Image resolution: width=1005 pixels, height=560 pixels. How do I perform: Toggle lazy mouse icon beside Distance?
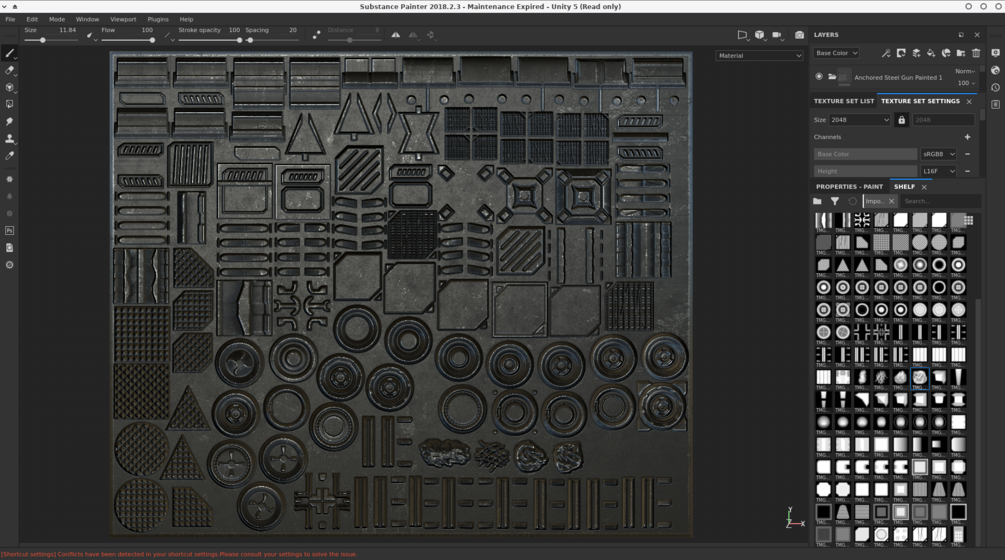317,35
